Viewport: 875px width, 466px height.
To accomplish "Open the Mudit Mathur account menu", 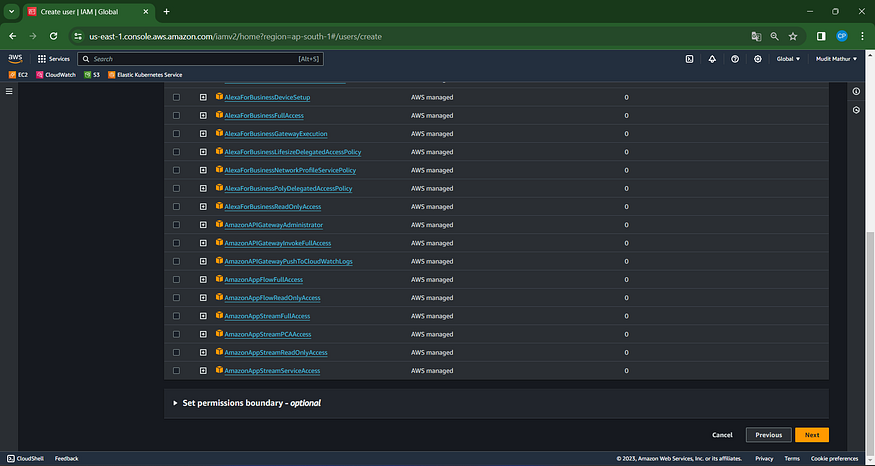I will tap(836, 59).
